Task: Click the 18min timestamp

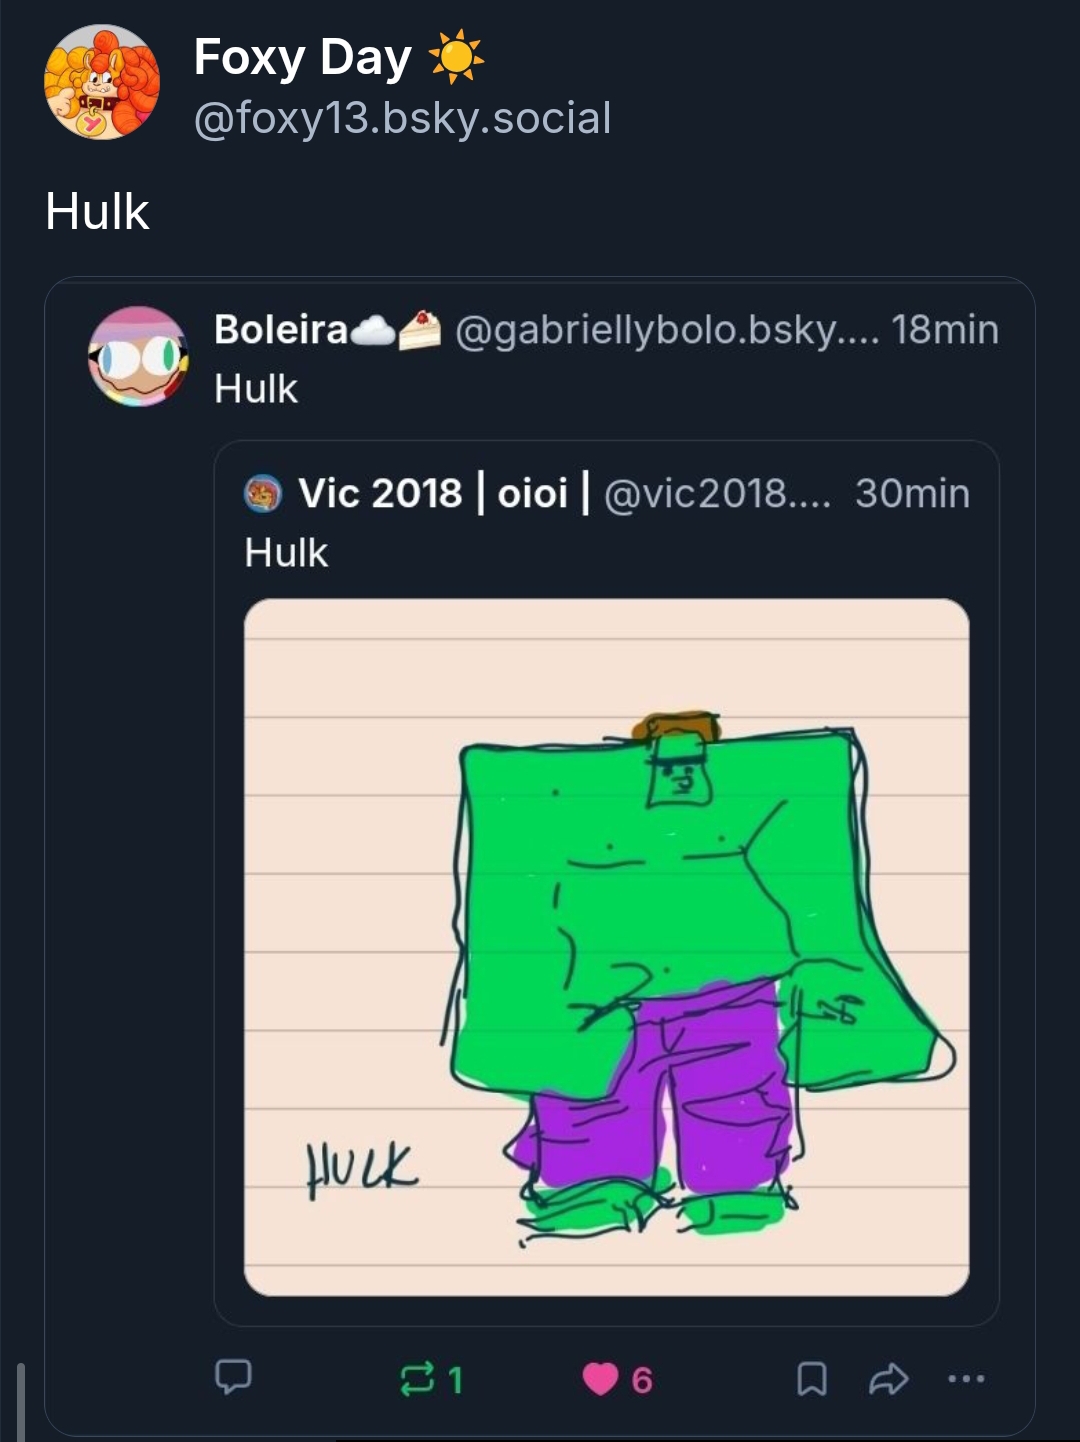Action: 945,329
